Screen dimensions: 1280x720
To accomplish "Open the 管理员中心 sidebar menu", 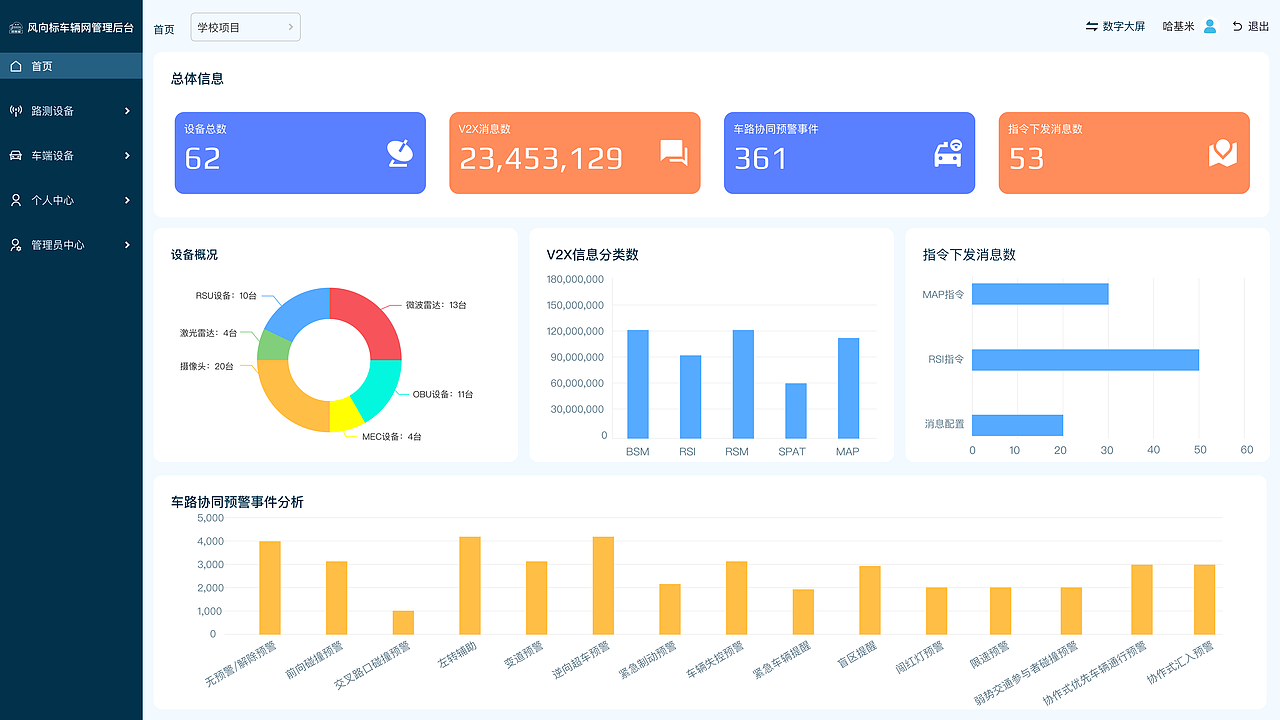I will click(71, 245).
